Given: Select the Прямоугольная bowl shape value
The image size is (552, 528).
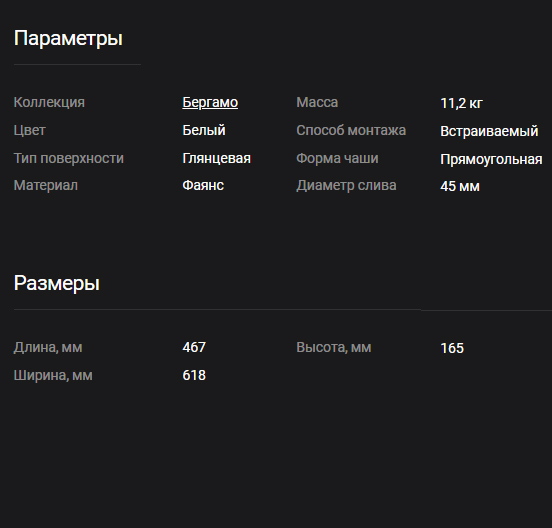Looking at the screenshot, I should (x=491, y=159).
